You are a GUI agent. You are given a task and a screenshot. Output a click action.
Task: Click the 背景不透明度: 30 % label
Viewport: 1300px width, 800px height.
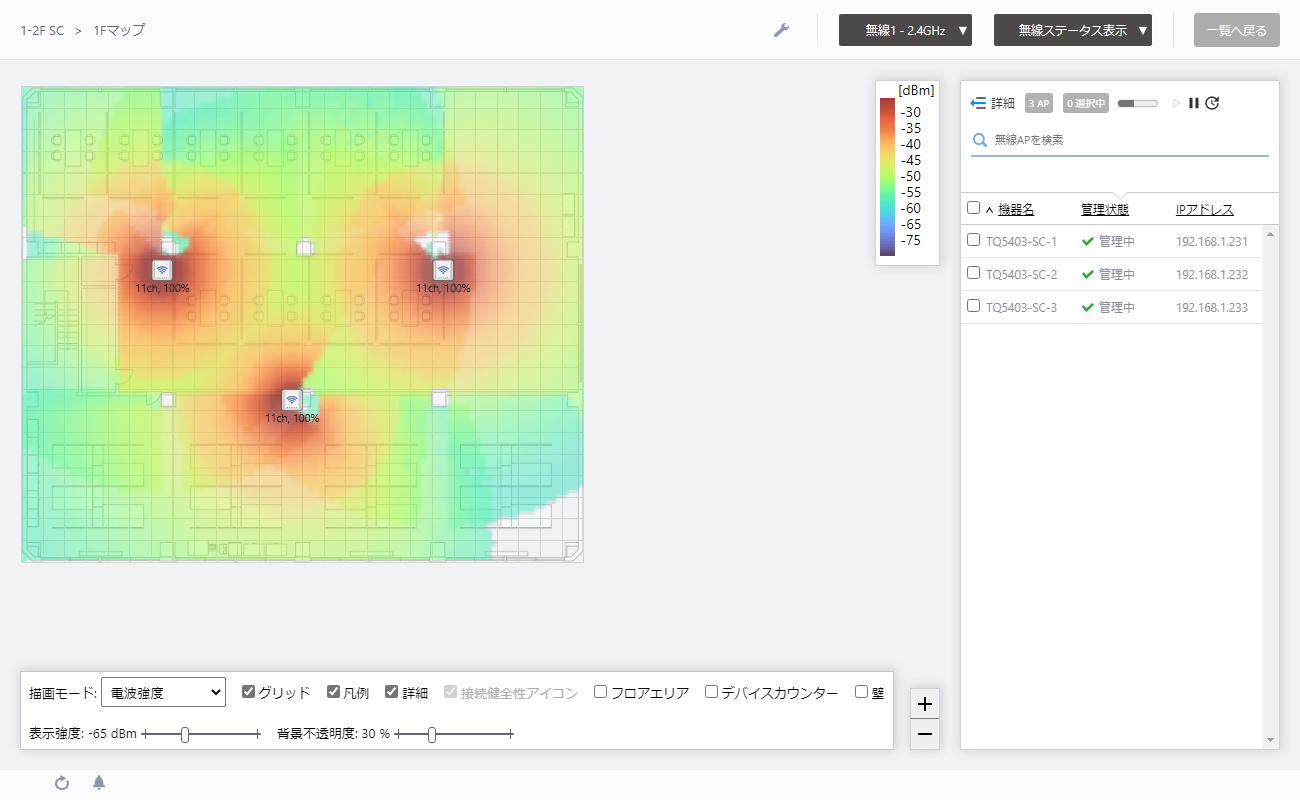click(x=333, y=734)
